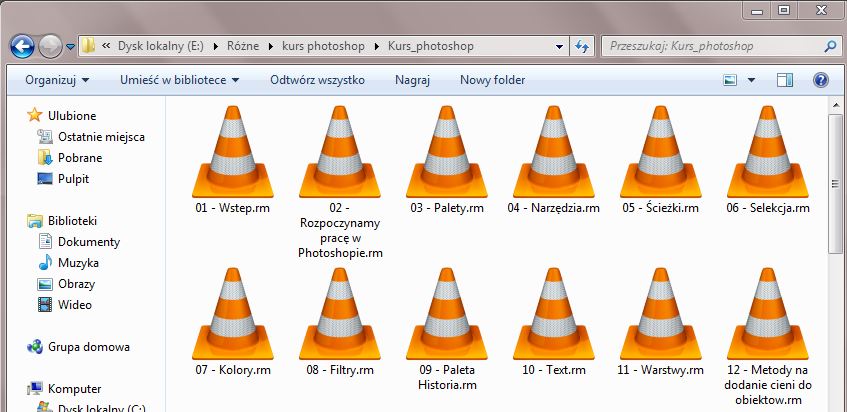Click the Muzyka note icon in sidebar
This screenshot has width=847, height=412.
coord(45,263)
